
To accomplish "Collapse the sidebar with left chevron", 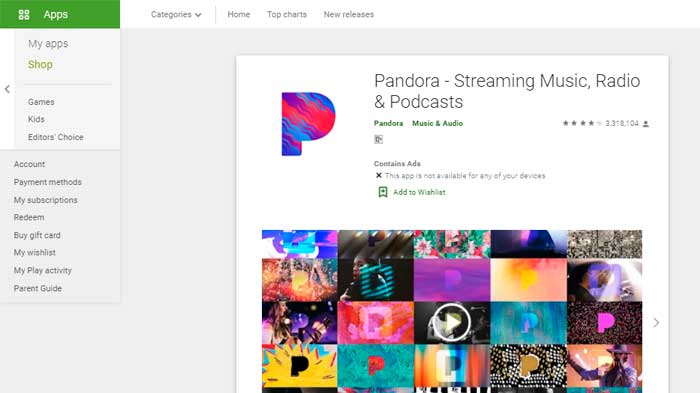I will [7, 89].
